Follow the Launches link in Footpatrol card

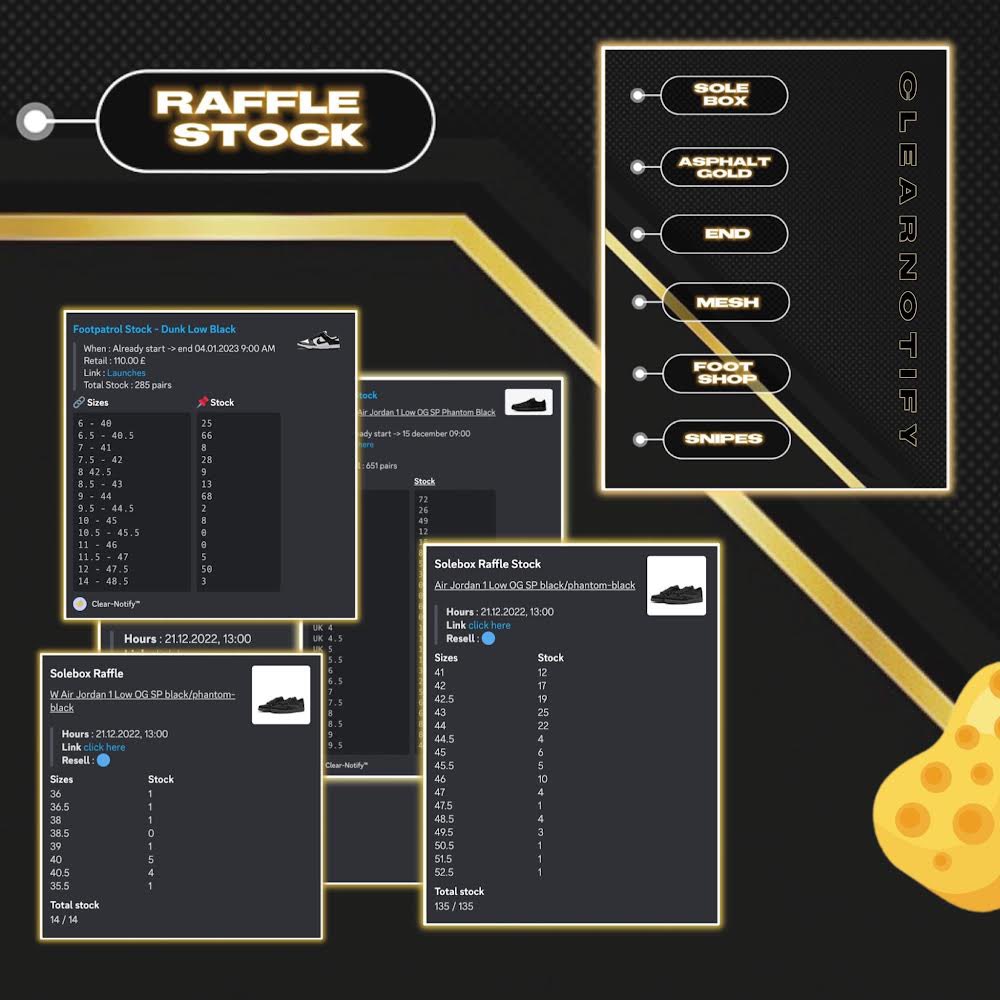126,372
